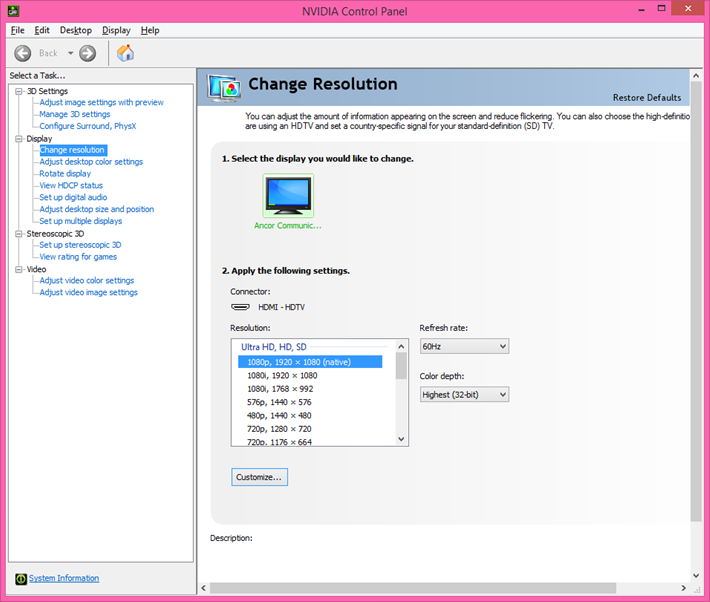
Task: Select the Ancor Communic display monitor icon
Action: tap(288, 195)
